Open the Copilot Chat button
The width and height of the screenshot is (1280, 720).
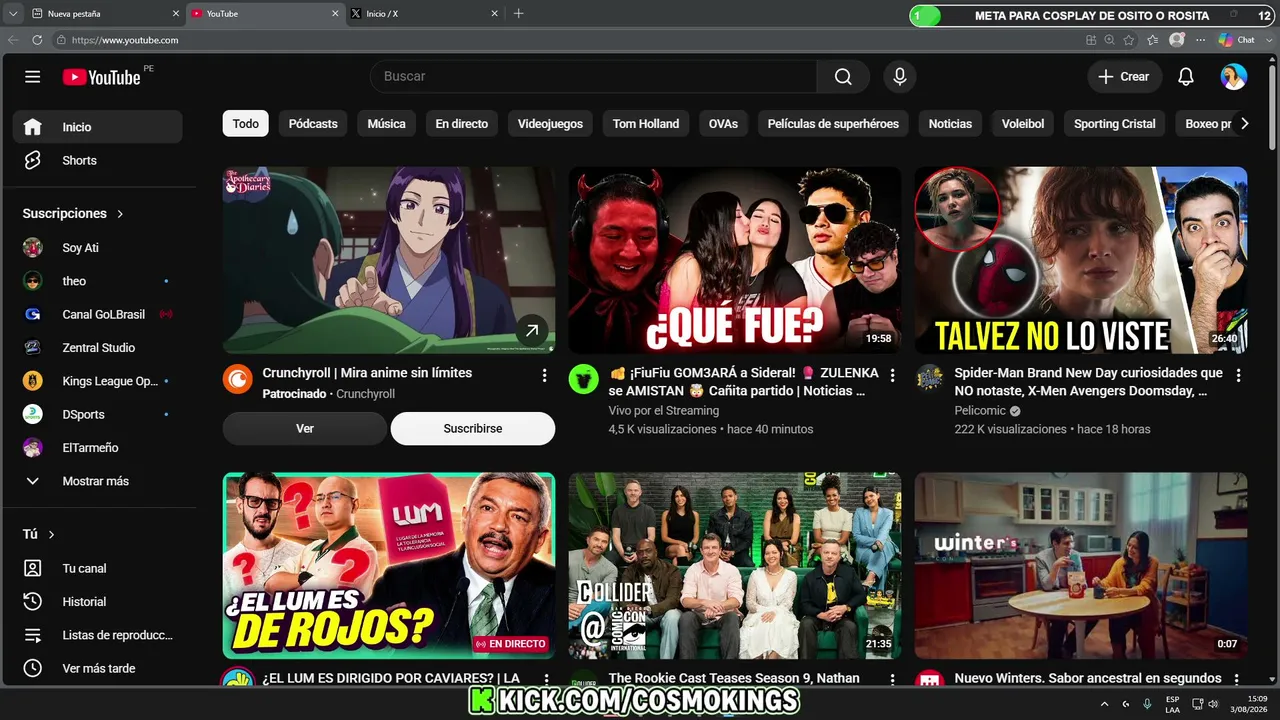pos(1237,40)
